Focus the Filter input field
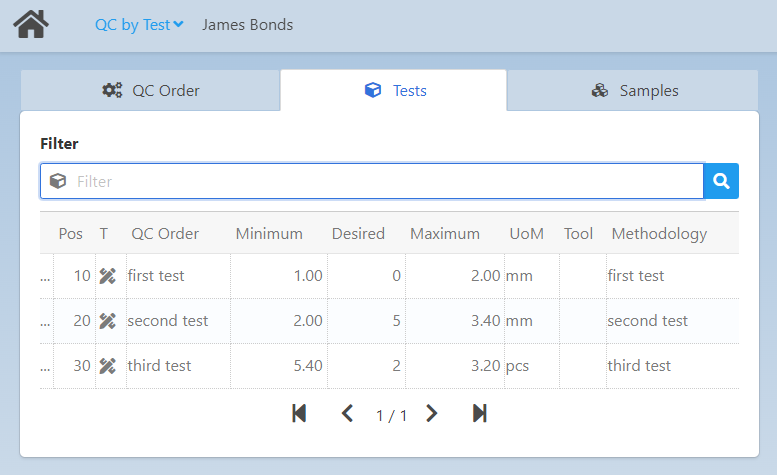The image size is (777, 475). pos(385,181)
